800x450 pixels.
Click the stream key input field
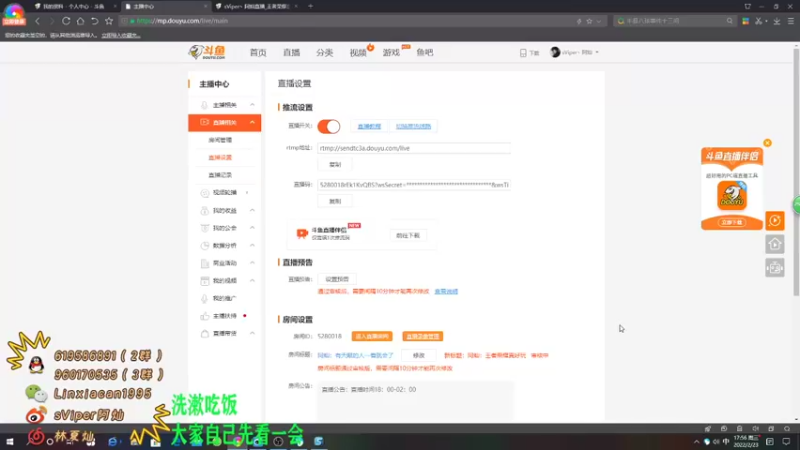(x=414, y=185)
